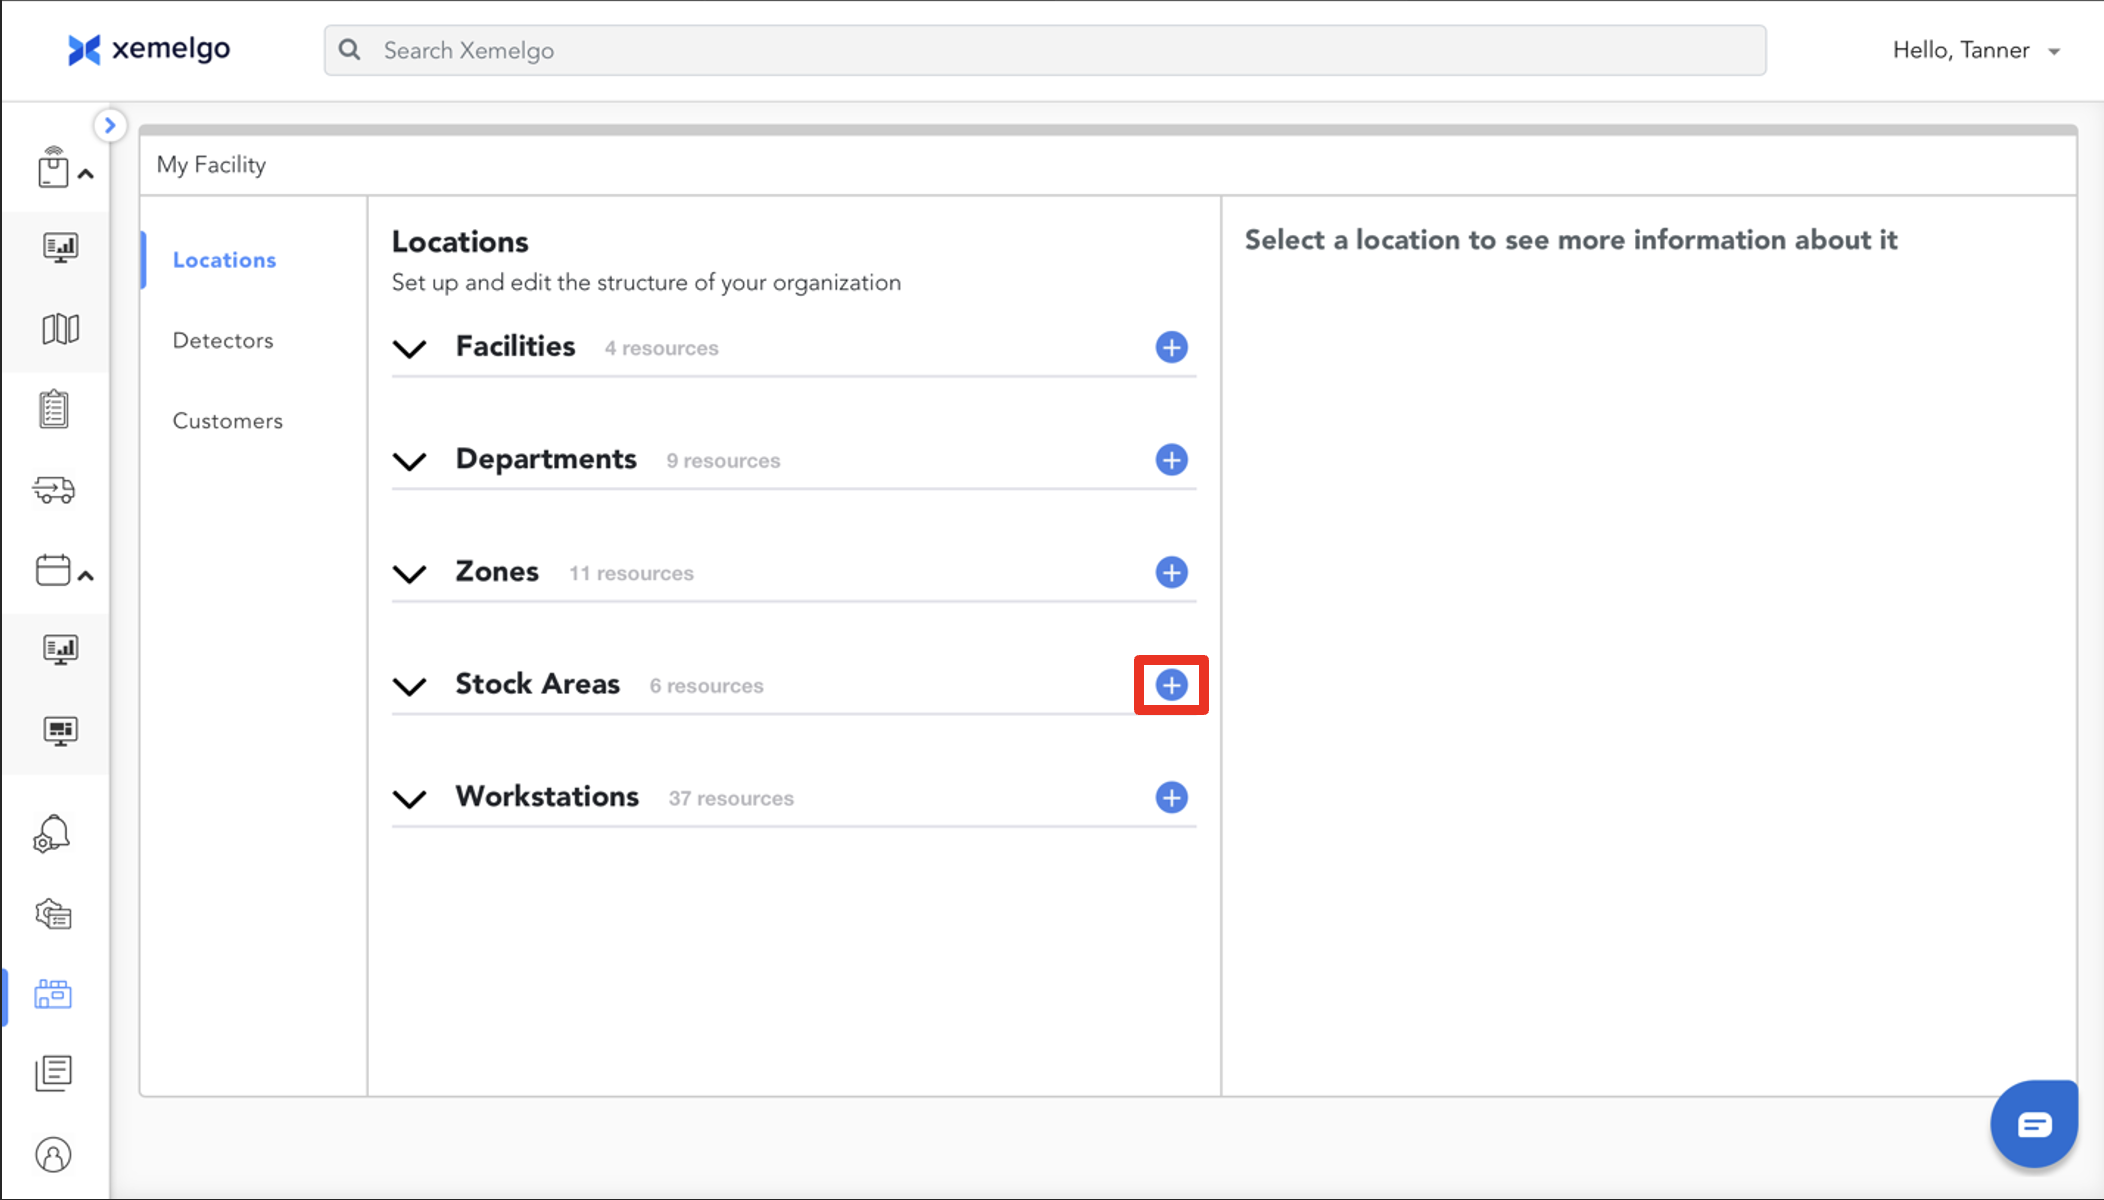
Task: Expand the Facilities section chevron
Action: (x=410, y=348)
